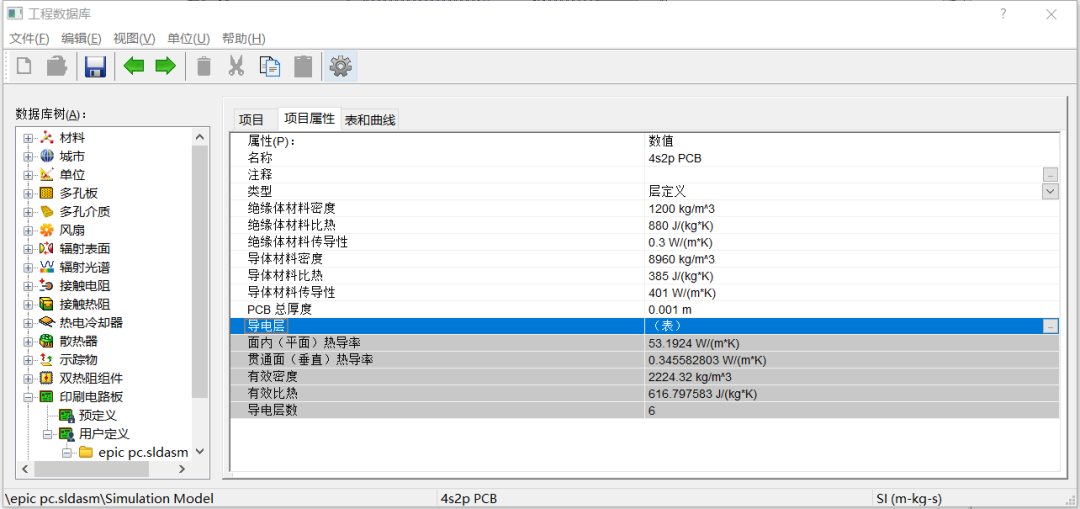Click the 材料 tree icon

tap(47, 138)
